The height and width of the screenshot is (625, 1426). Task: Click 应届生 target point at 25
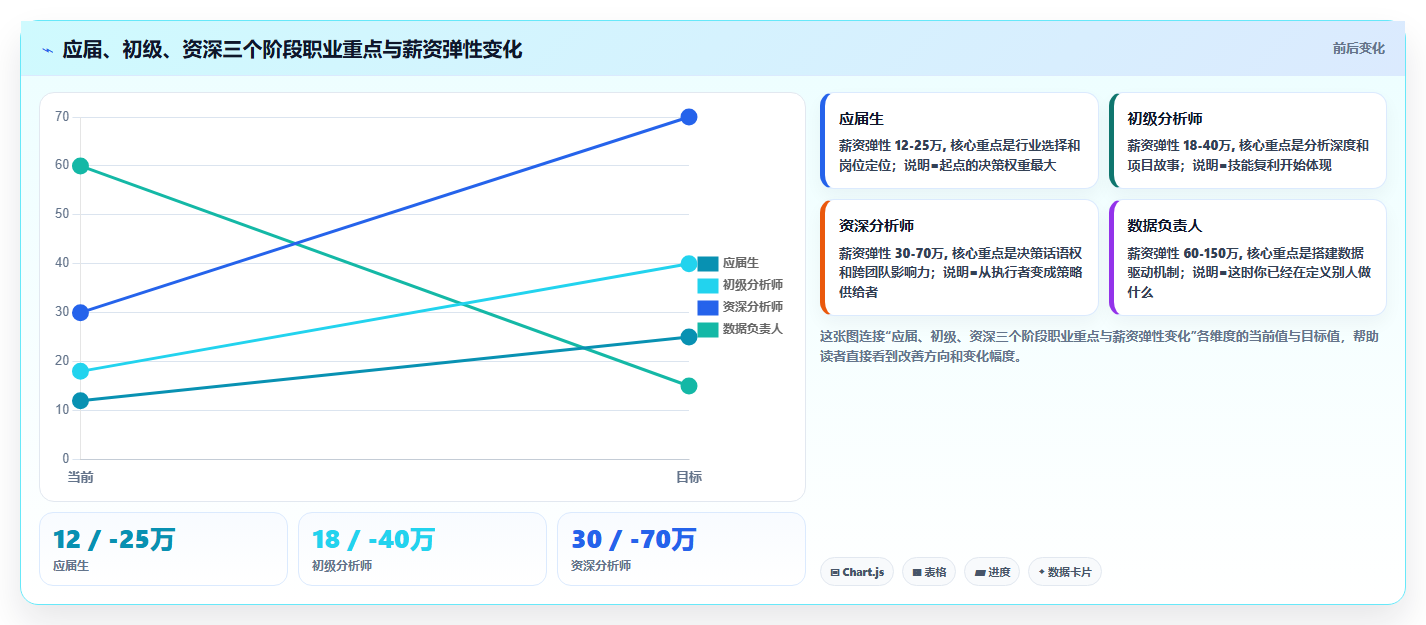coord(689,337)
